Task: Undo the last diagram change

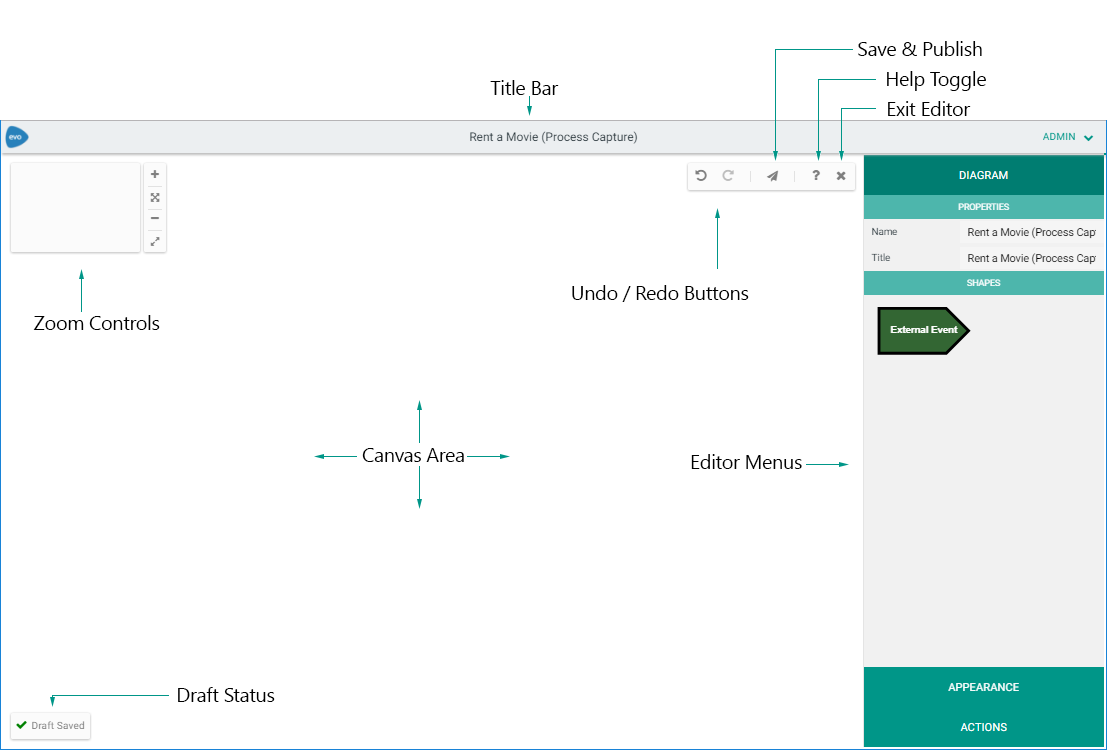Action: (x=701, y=176)
